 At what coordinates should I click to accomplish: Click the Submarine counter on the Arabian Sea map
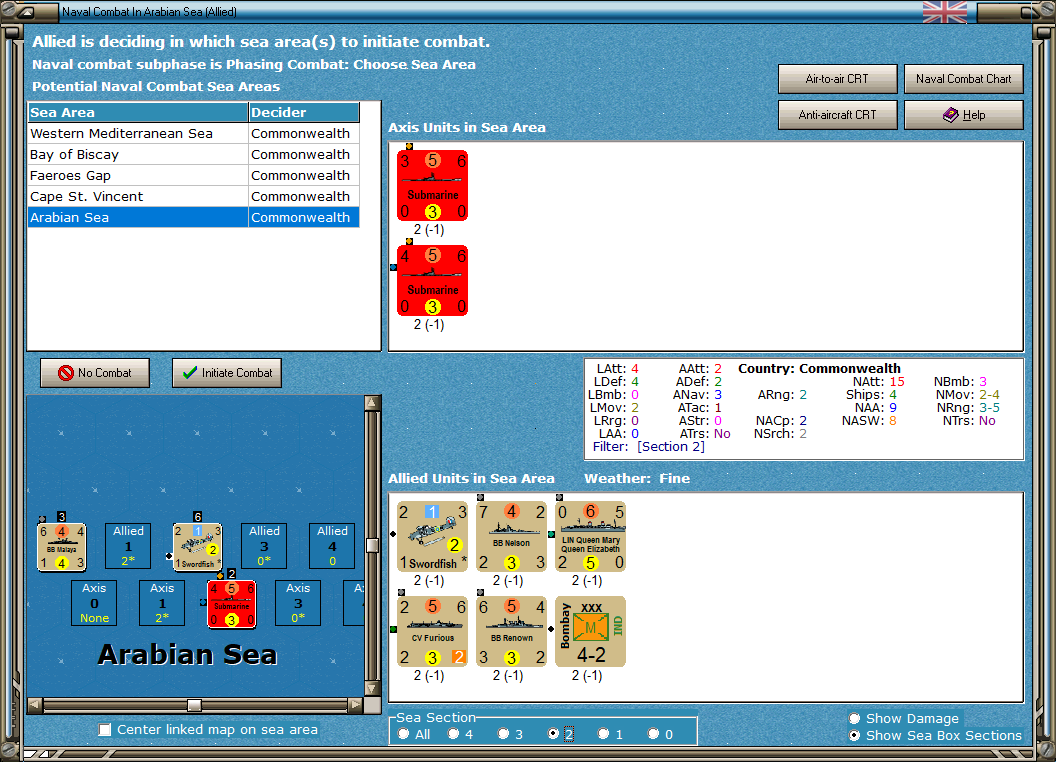click(x=232, y=604)
